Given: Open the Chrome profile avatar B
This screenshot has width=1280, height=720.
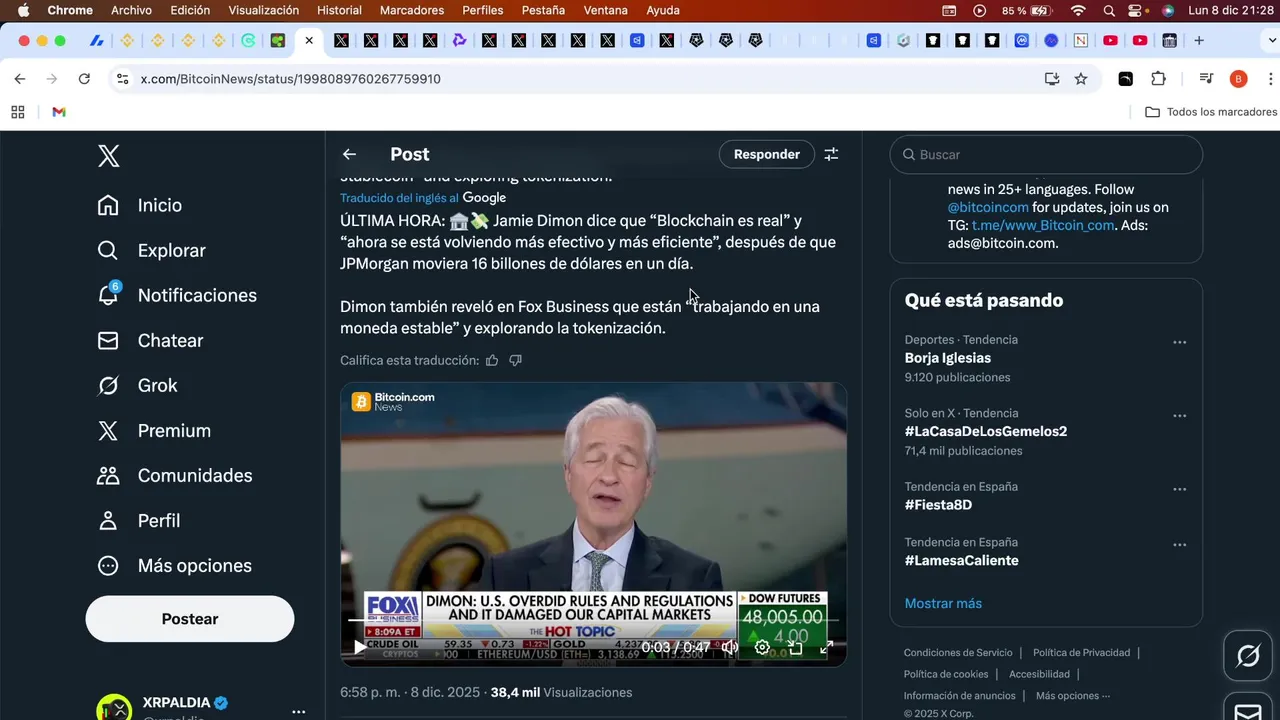Looking at the screenshot, I should [x=1238, y=79].
